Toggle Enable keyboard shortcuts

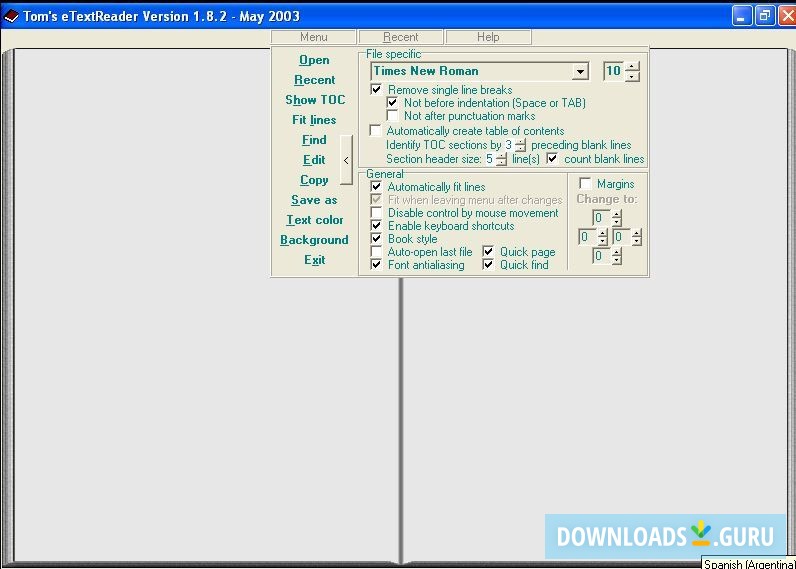376,226
